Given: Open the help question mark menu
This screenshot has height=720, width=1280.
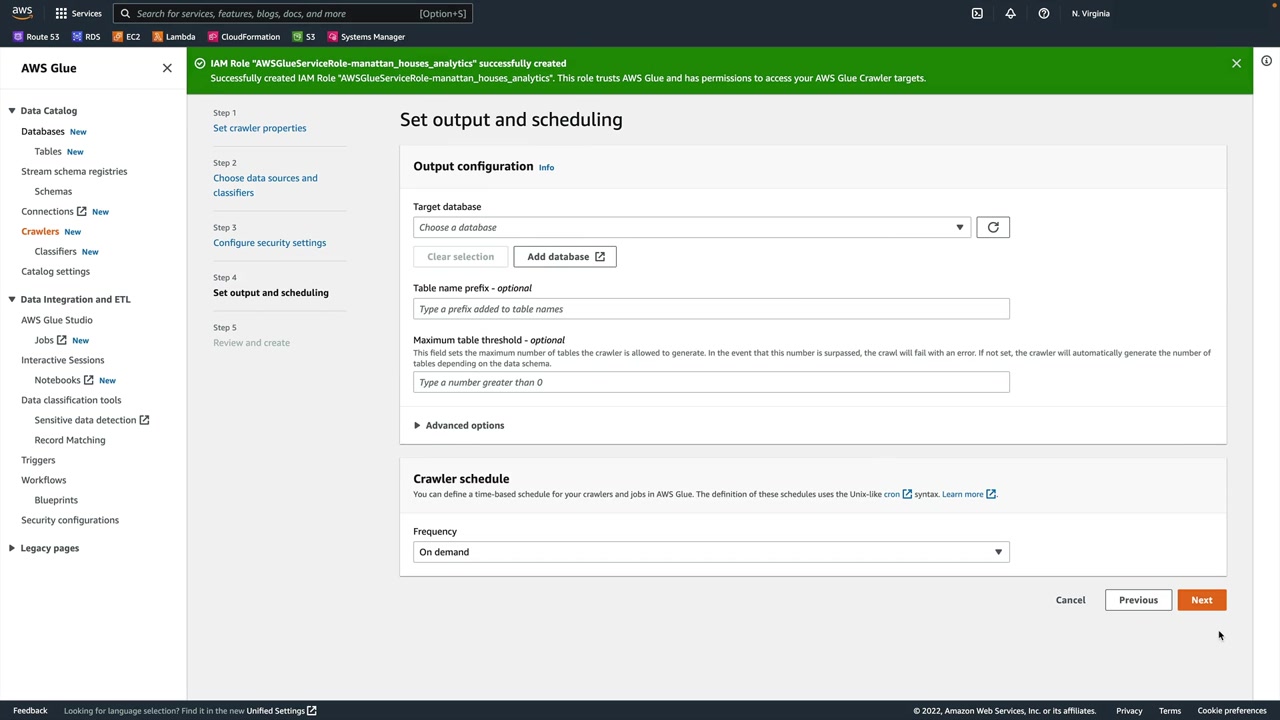Looking at the screenshot, I should click(1043, 14).
